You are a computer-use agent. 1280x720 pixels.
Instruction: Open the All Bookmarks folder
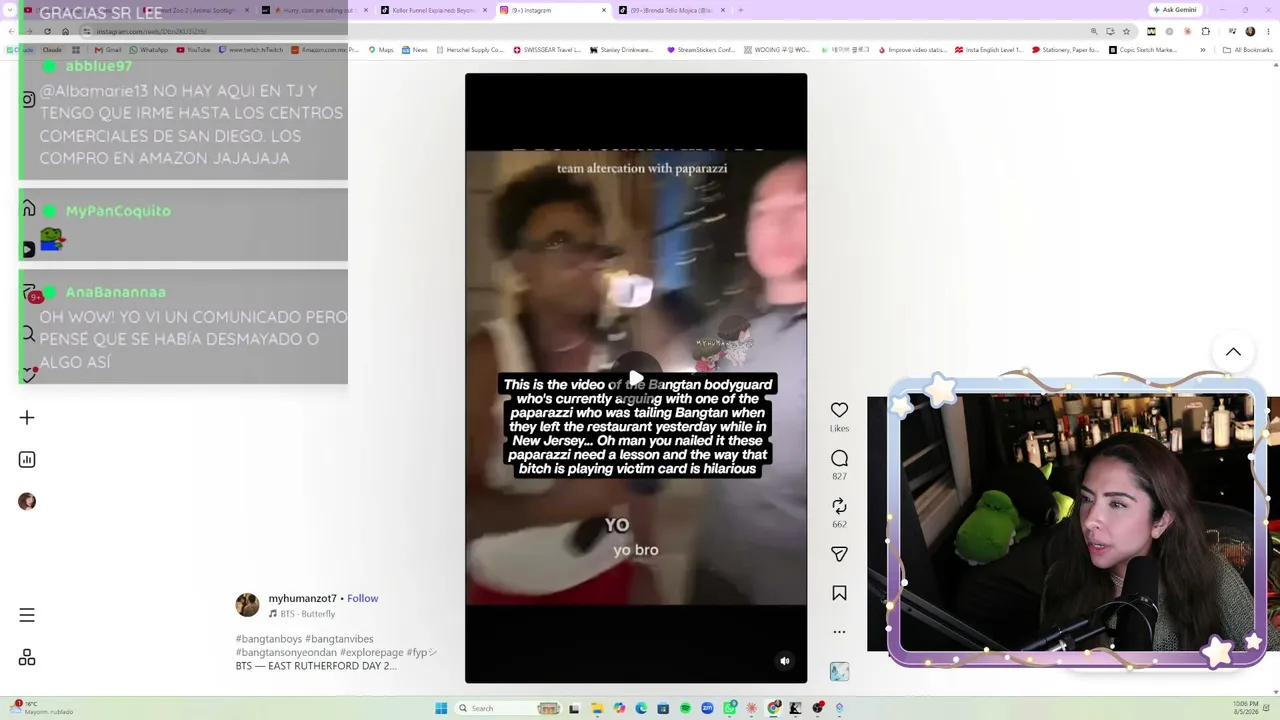coord(1247,50)
